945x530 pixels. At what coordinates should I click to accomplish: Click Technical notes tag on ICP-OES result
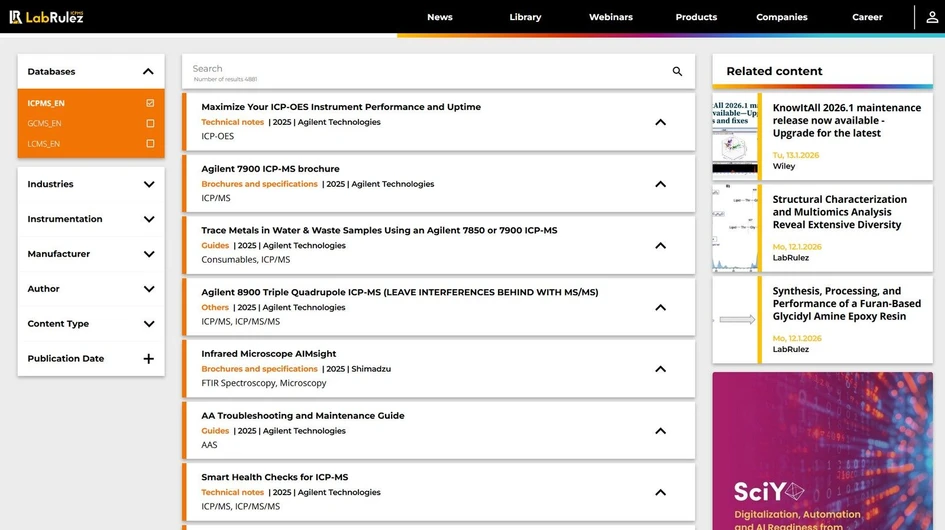[233, 122]
